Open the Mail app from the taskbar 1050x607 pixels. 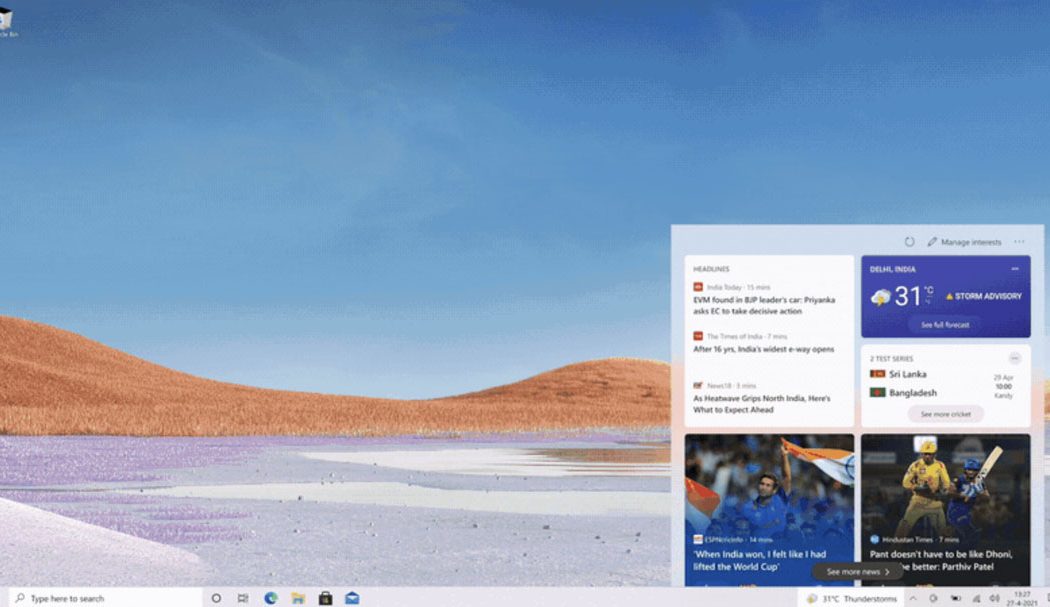tap(352, 598)
